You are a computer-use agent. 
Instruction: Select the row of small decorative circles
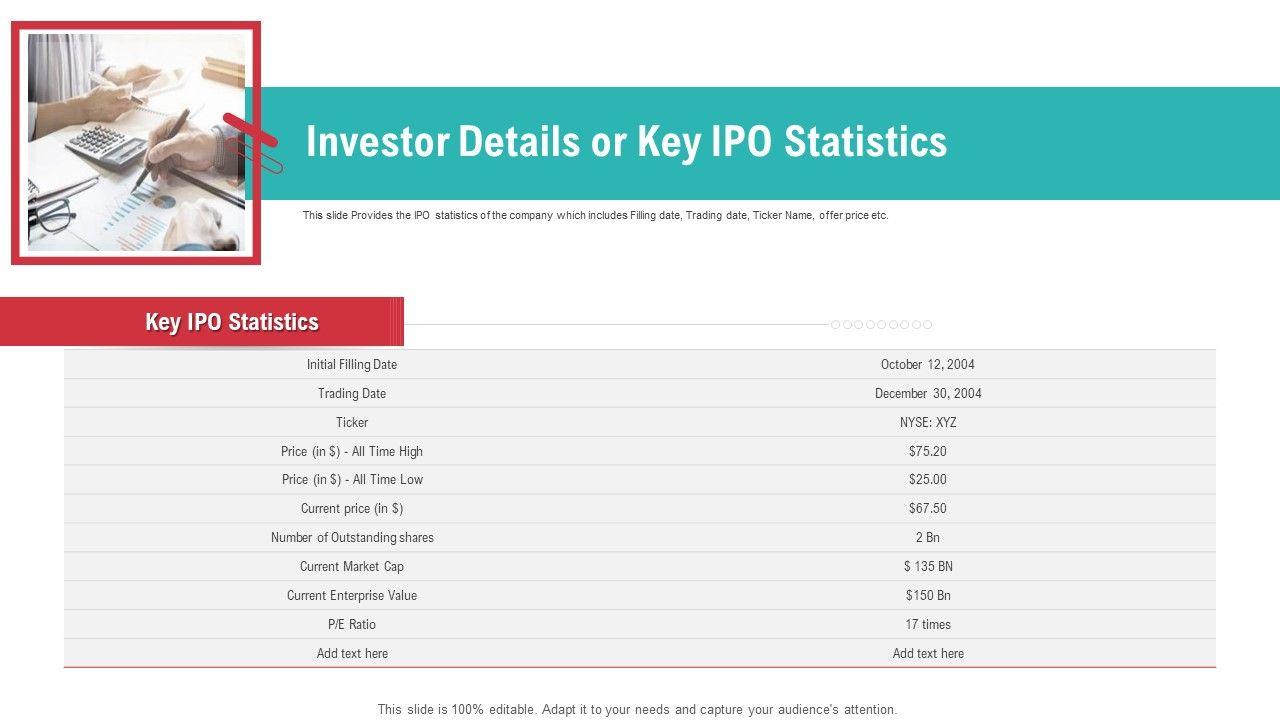click(881, 325)
